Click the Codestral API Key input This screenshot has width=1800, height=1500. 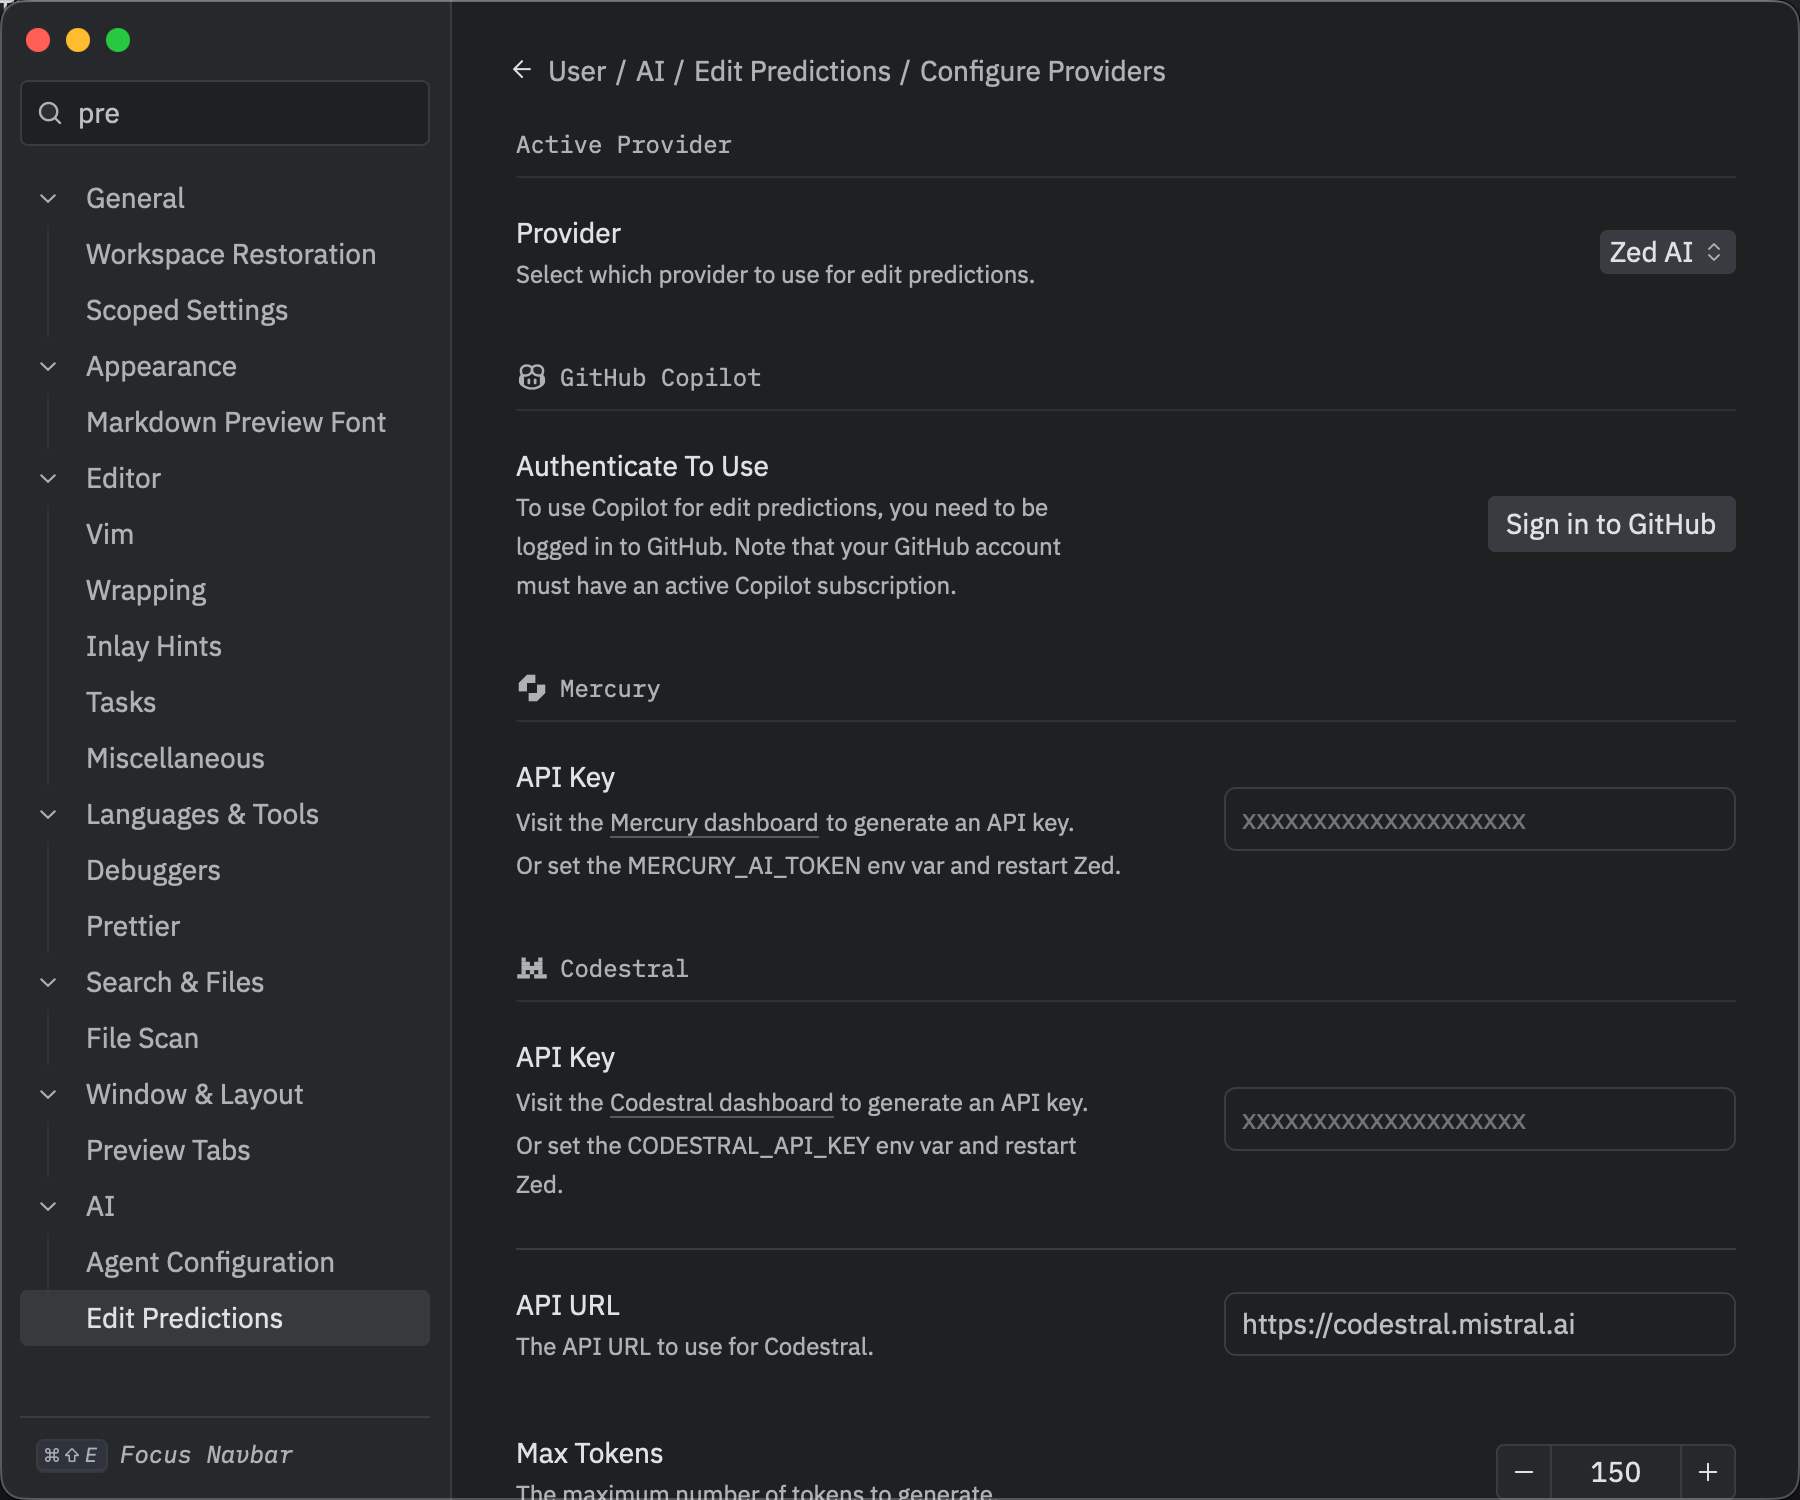pyautogui.click(x=1479, y=1119)
